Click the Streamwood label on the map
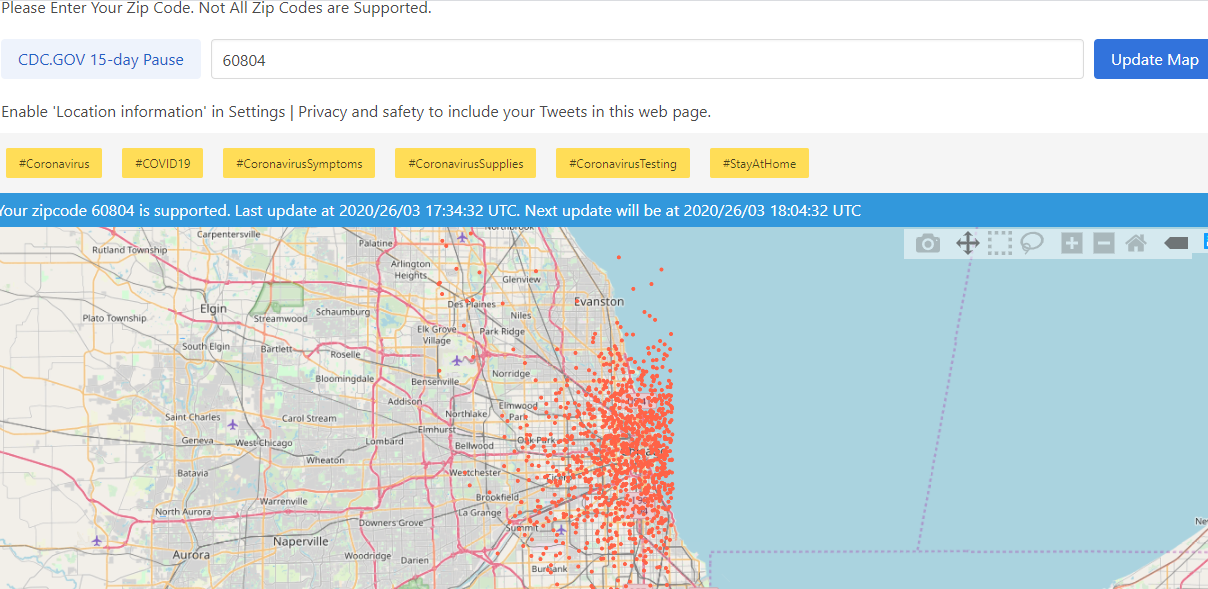1208x589 pixels. [x=280, y=318]
